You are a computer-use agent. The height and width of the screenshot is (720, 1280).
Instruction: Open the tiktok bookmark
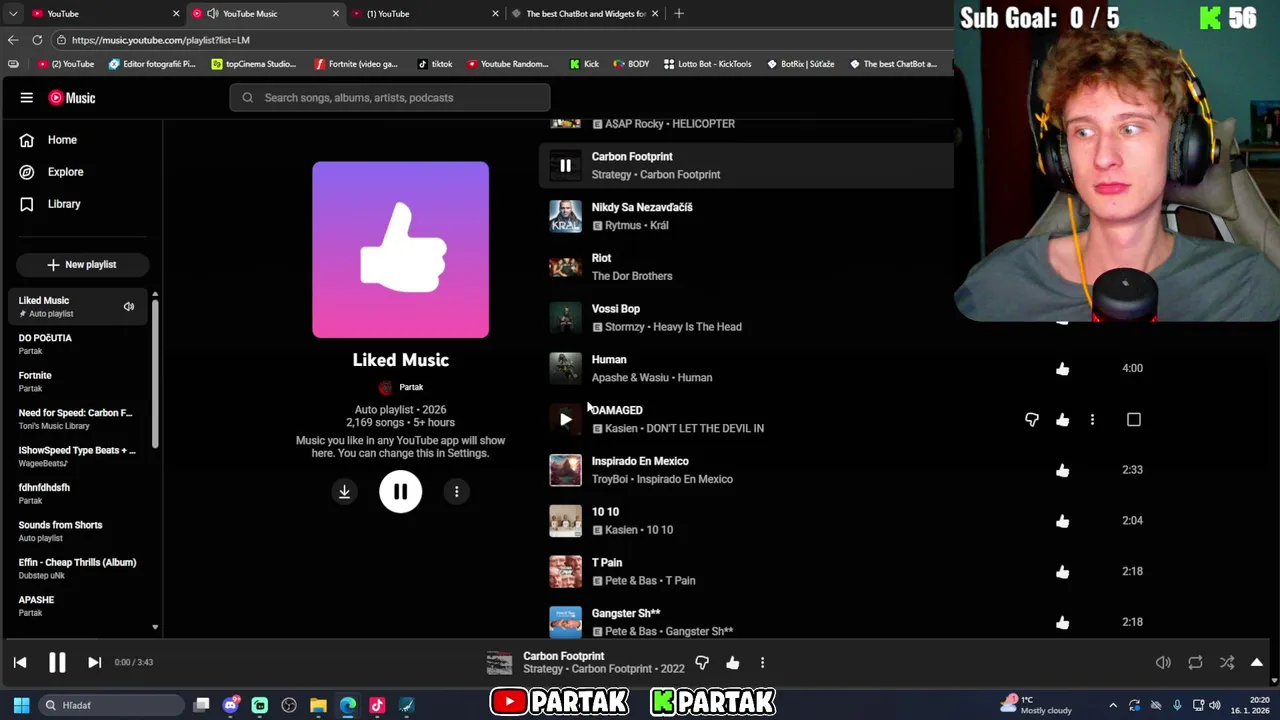(434, 64)
